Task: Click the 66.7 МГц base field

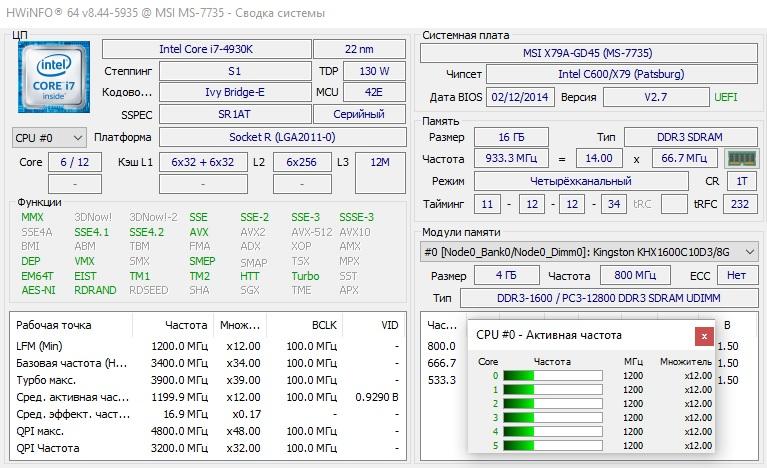Action: coord(685,158)
